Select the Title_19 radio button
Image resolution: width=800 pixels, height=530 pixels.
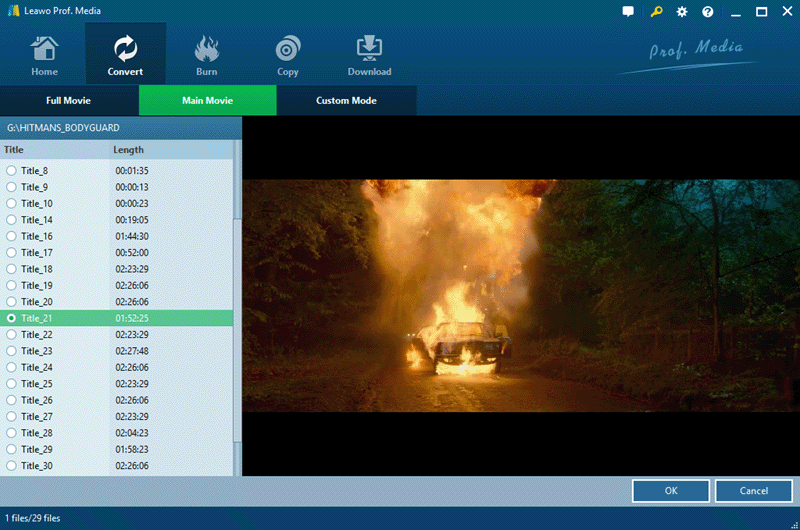pyautogui.click(x=11, y=285)
